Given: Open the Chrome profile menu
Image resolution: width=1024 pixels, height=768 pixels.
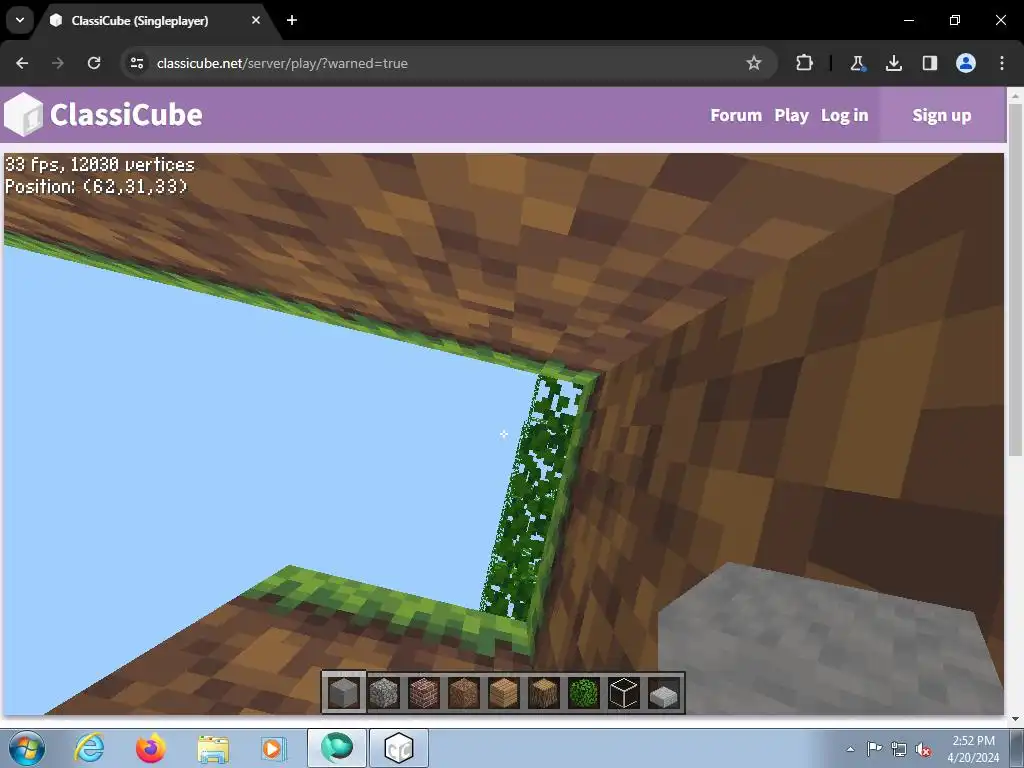Looking at the screenshot, I should point(966,63).
